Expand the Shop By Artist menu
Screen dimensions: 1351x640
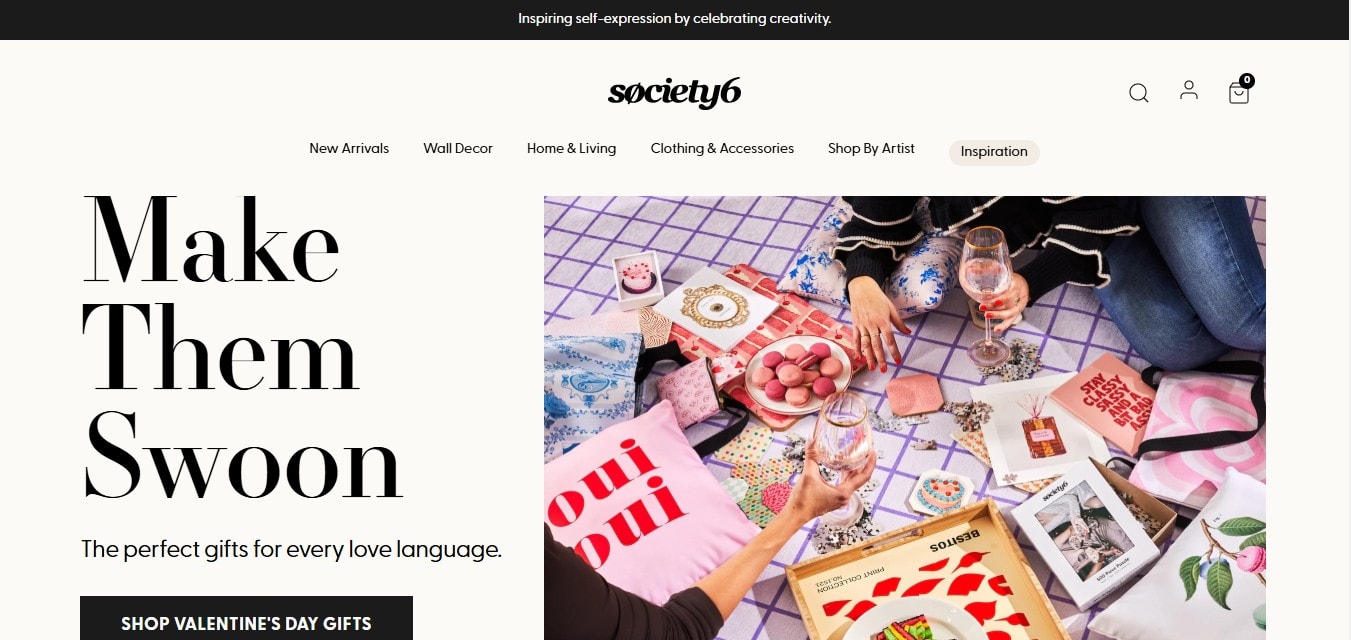click(x=871, y=148)
